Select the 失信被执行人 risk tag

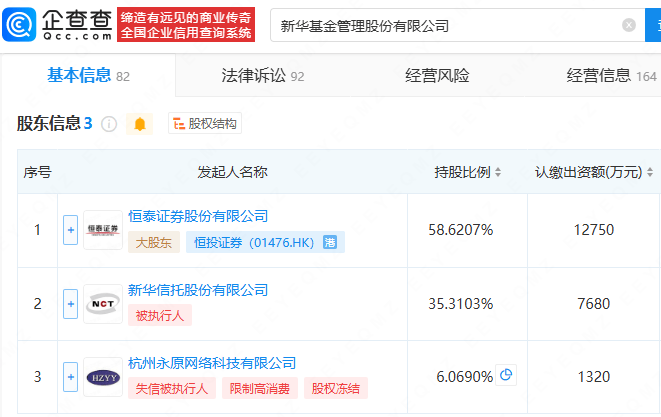pos(172,388)
